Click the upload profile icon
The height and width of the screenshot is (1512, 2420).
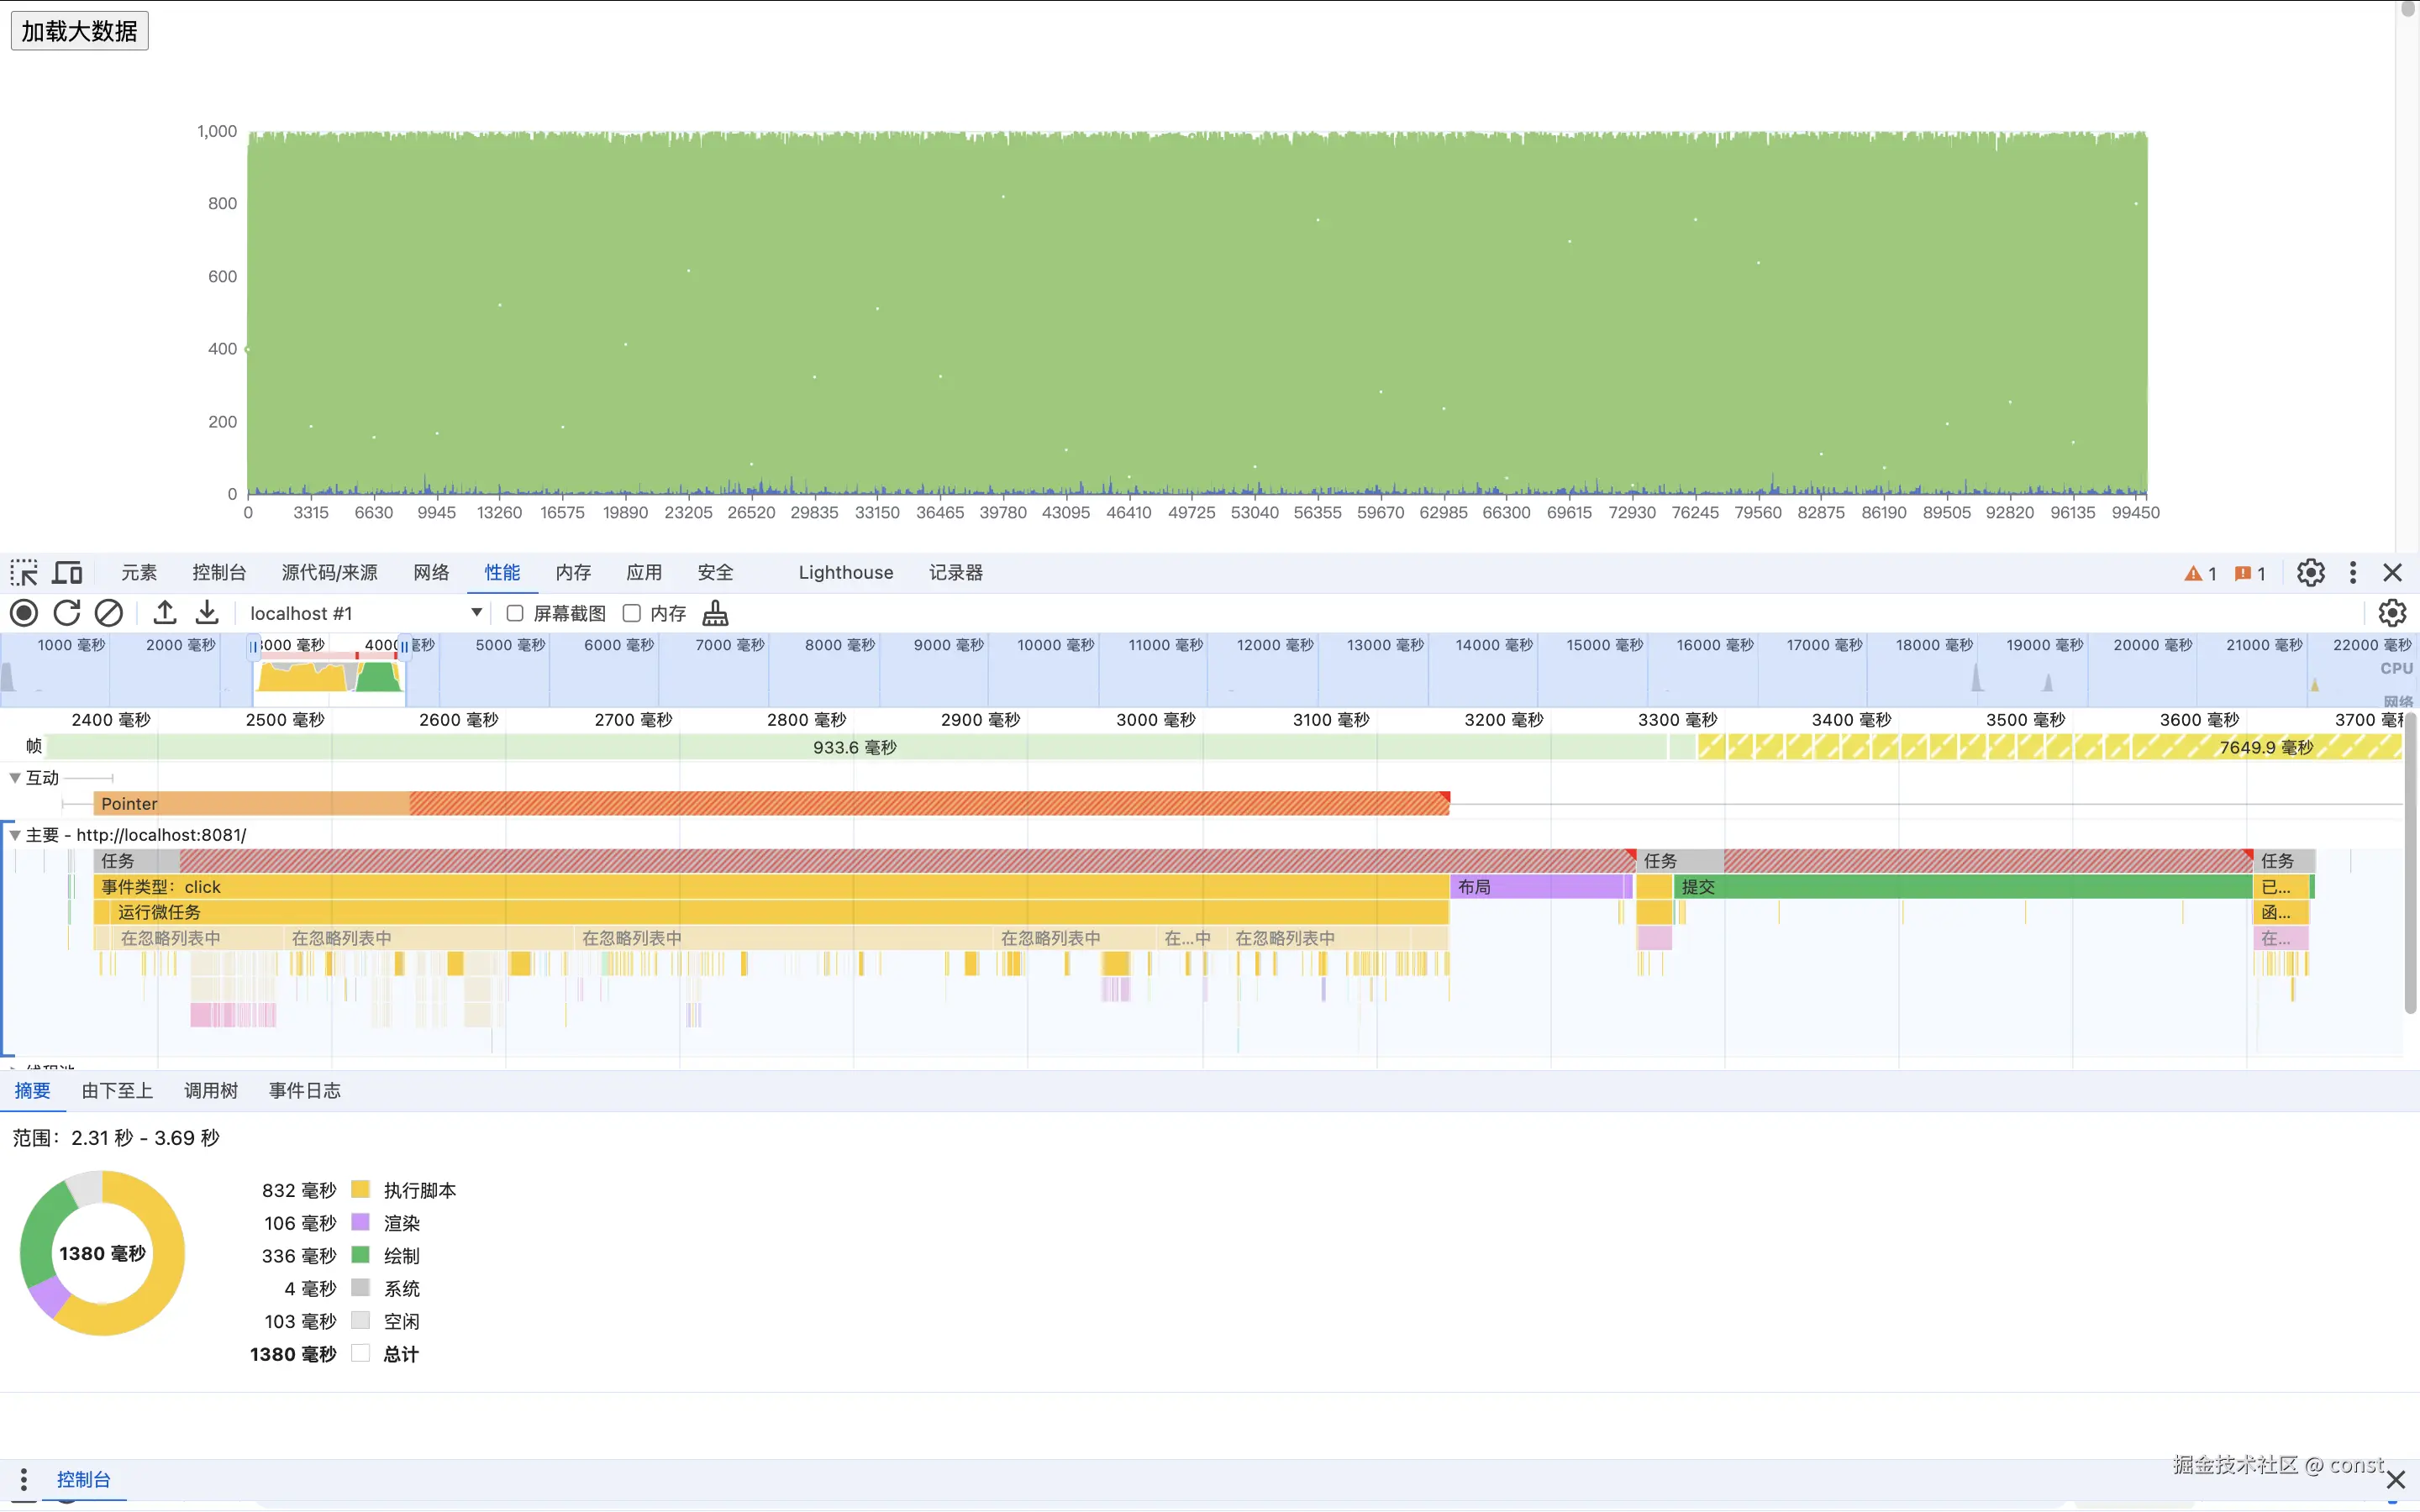[165, 613]
